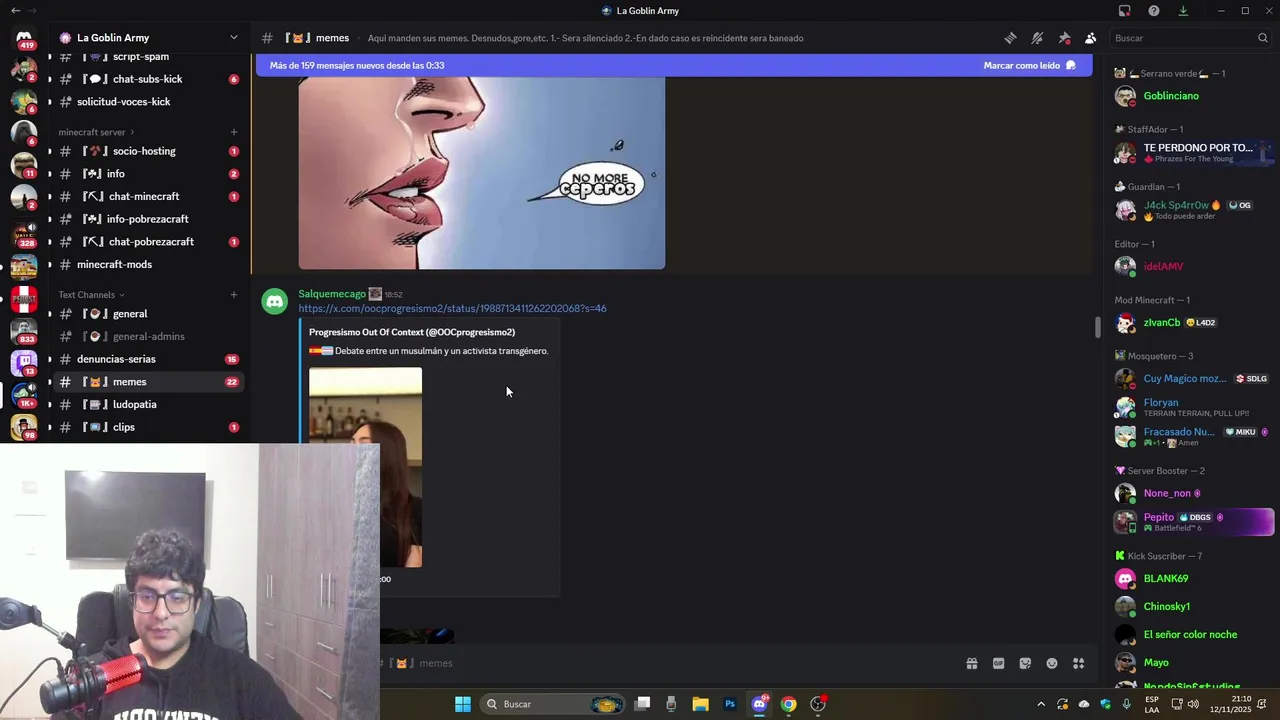Screen dimensions: 1280x720
Task: Collapse the Text Channels category
Action: tap(91, 295)
